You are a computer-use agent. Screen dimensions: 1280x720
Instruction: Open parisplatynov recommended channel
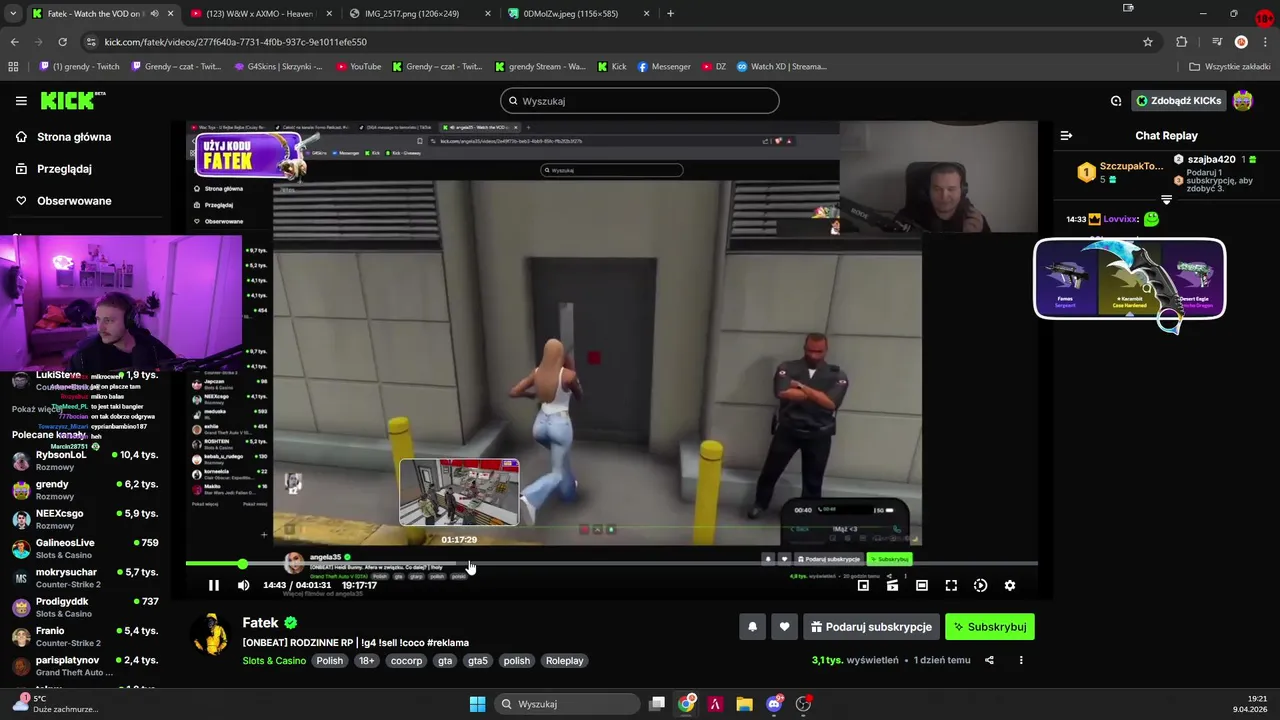[85, 666]
